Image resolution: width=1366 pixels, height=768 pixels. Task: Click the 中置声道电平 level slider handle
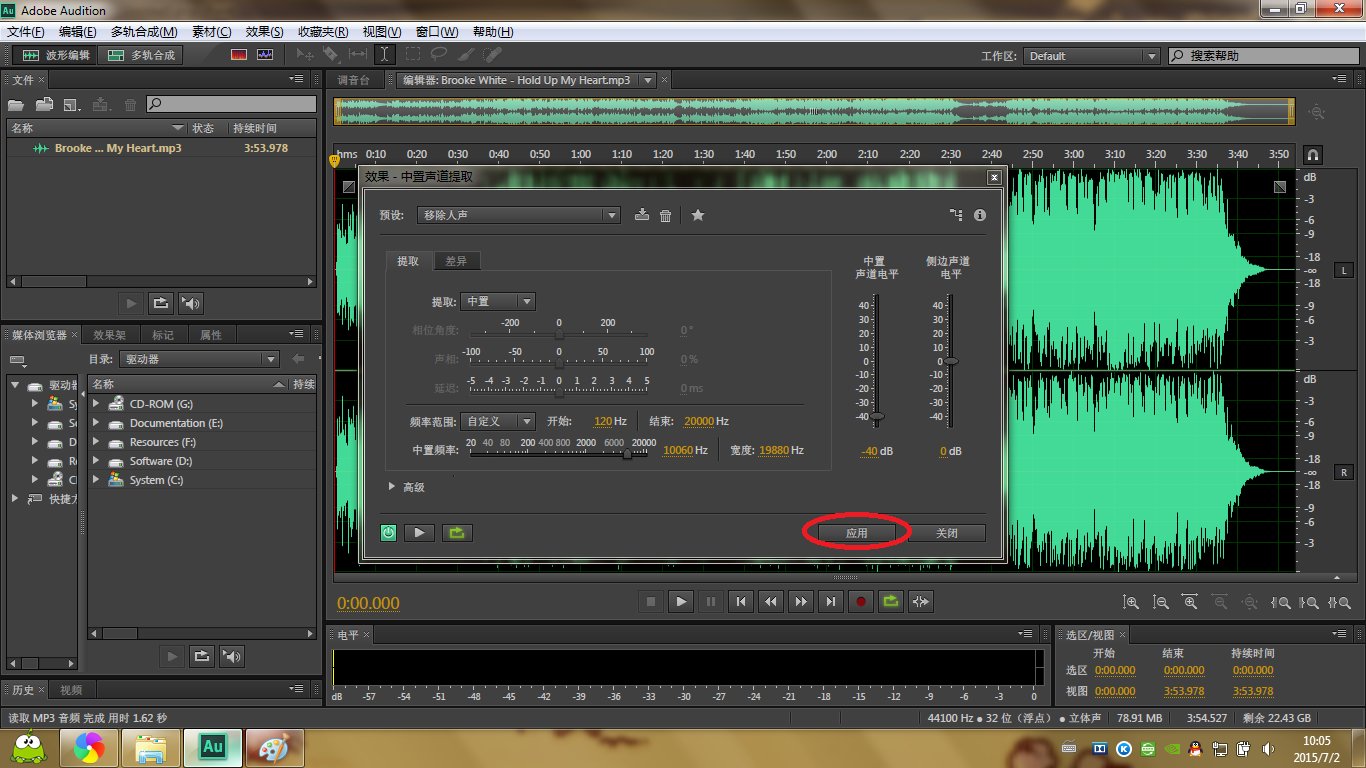[x=877, y=416]
